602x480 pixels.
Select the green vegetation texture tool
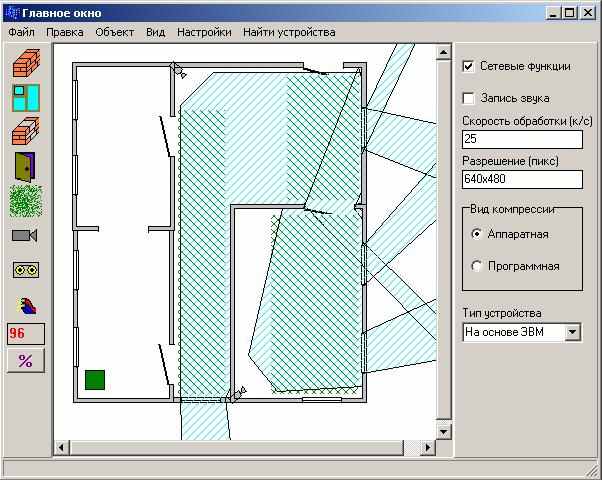click(x=26, y=201)
